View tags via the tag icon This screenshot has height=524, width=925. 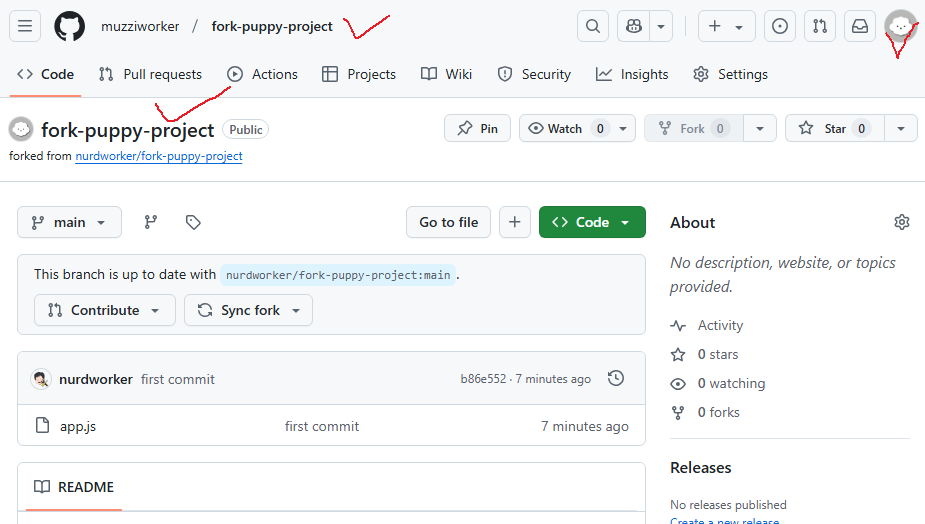tap(193, 222)
